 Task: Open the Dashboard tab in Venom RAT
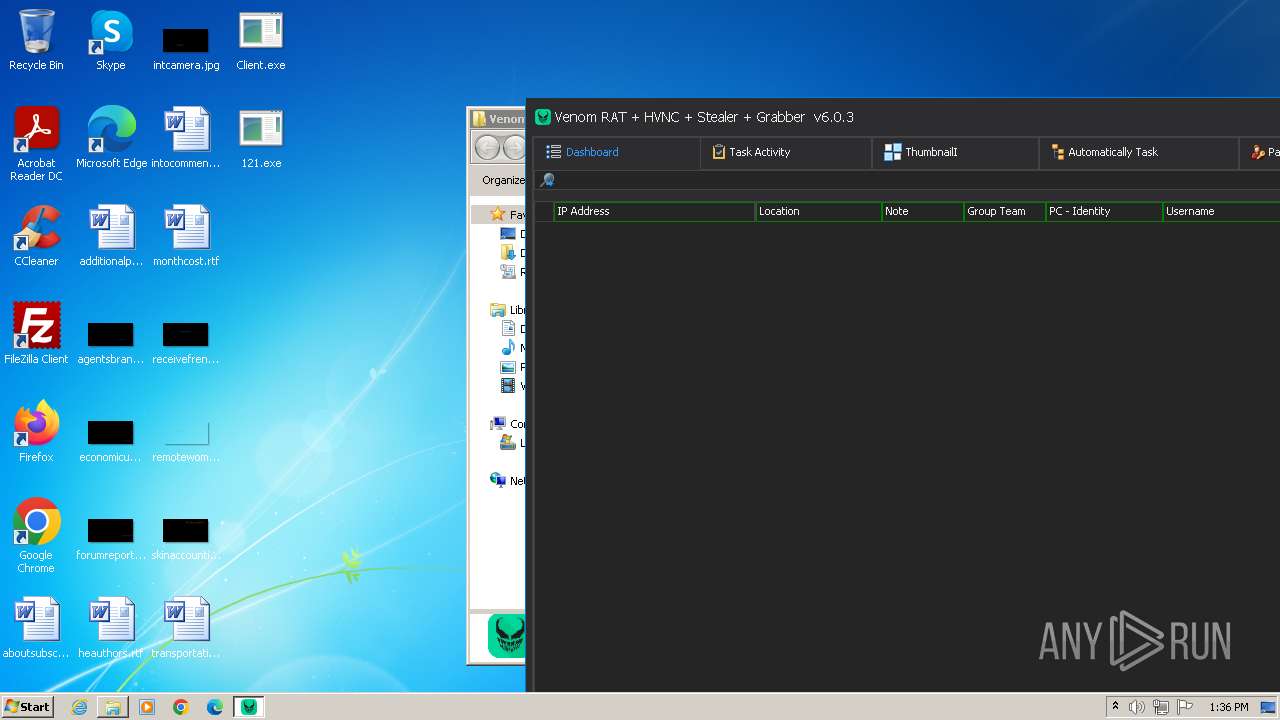(x=582, y=152)
